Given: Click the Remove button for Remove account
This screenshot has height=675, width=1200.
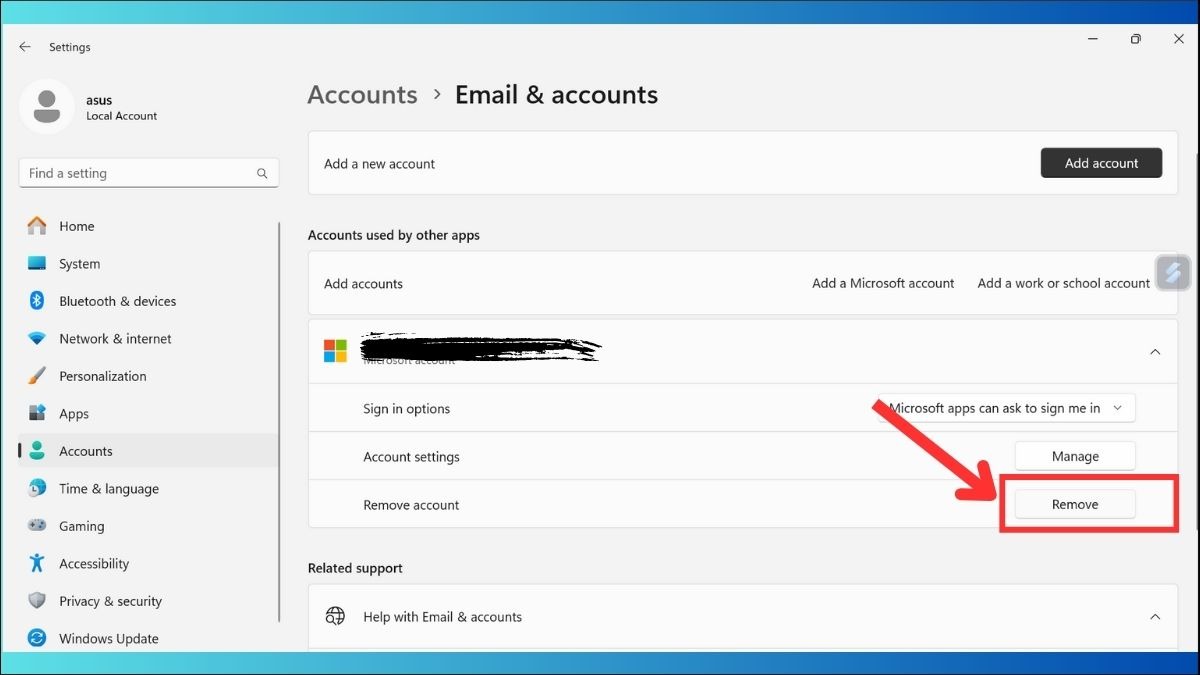Looking at the screenshot, I should pyautogui.click(x=1075, y=504).
